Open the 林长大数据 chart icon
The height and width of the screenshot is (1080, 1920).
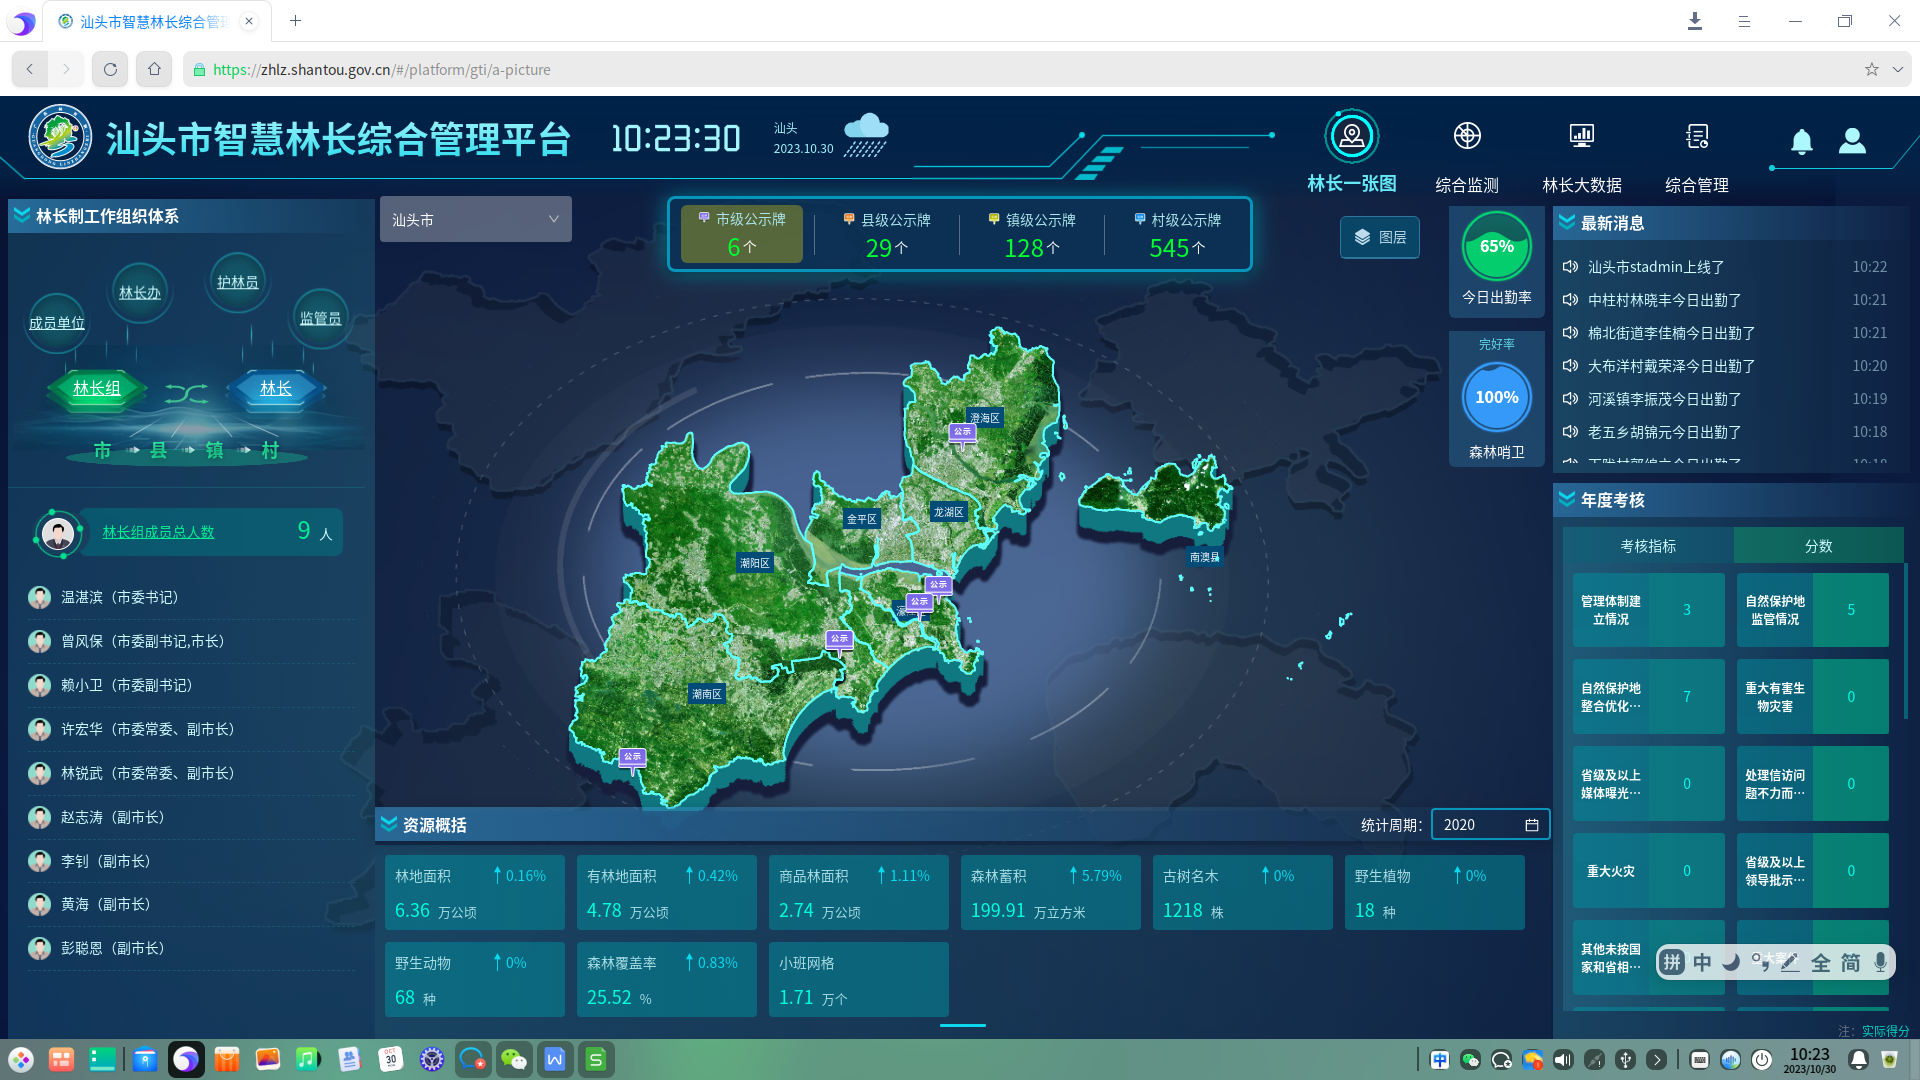coord(1581,136)
